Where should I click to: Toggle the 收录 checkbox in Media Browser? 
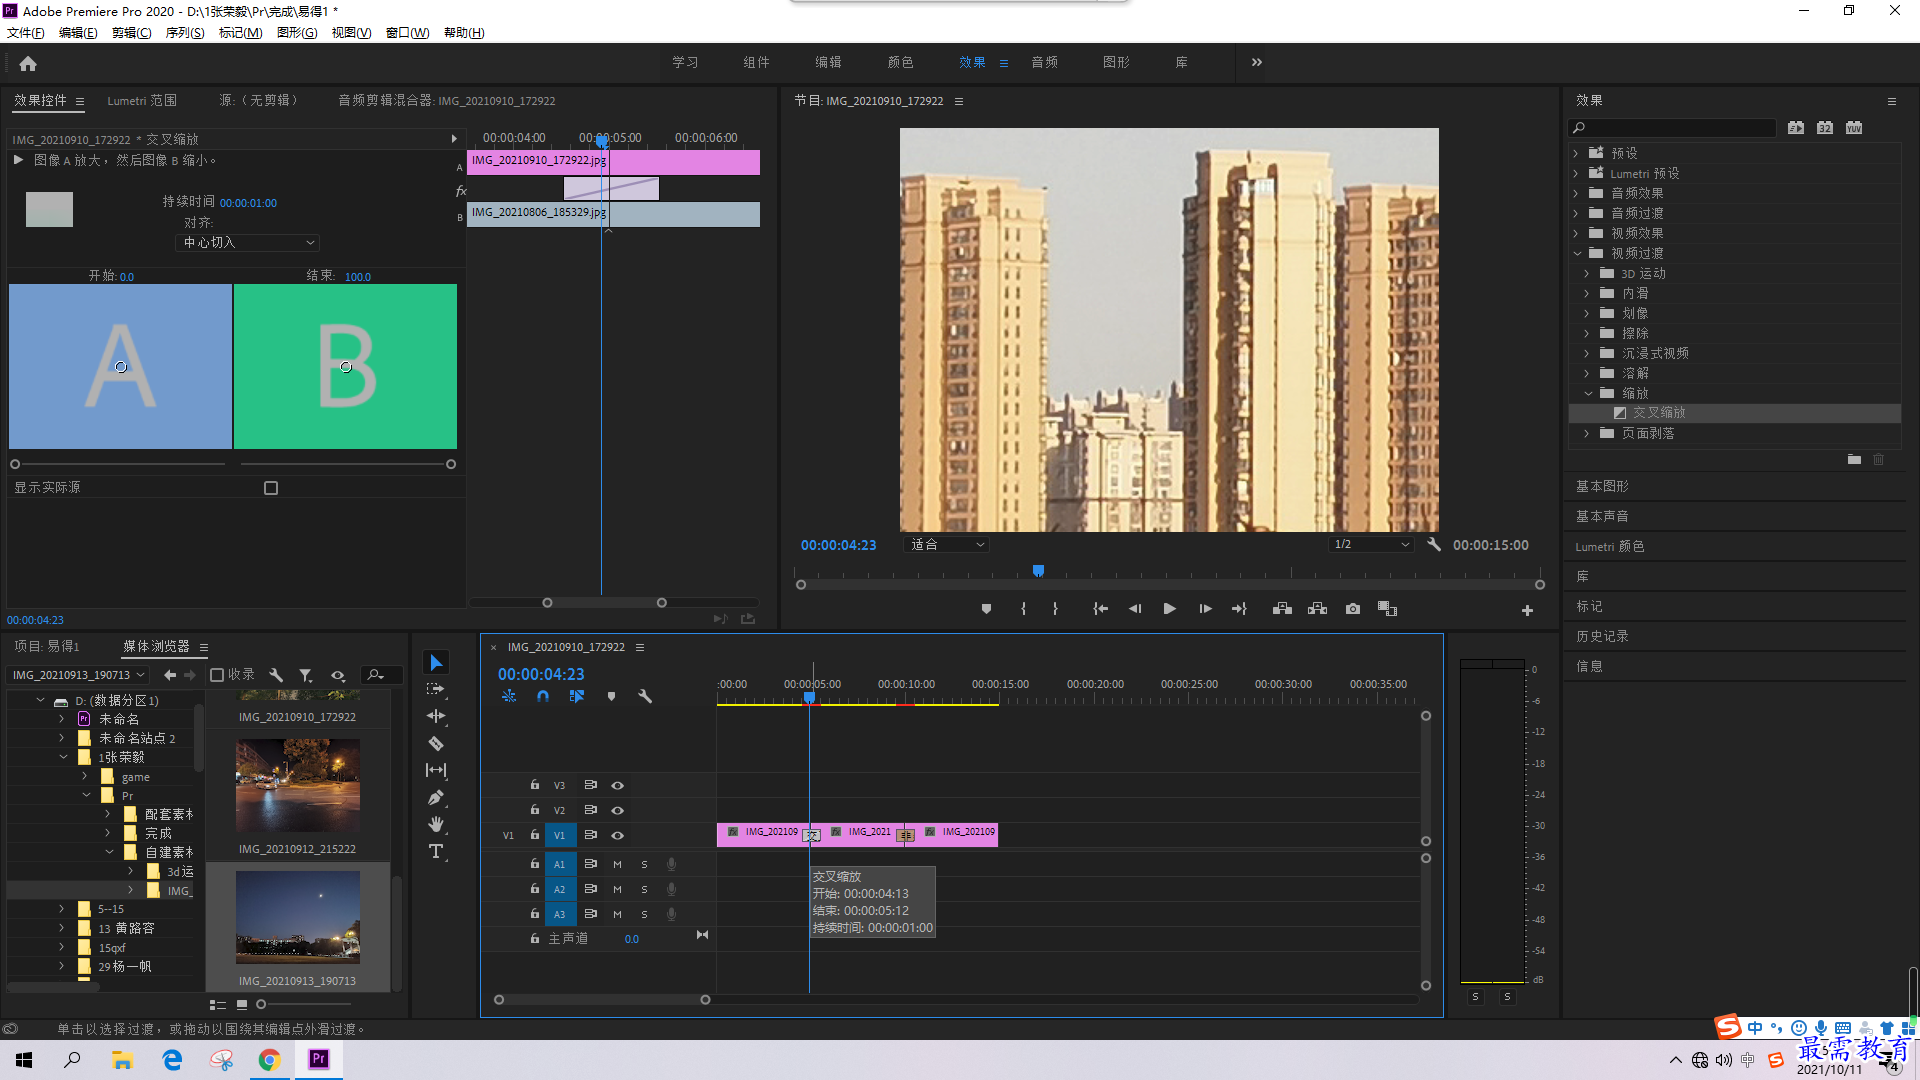(x=217, y=675)
